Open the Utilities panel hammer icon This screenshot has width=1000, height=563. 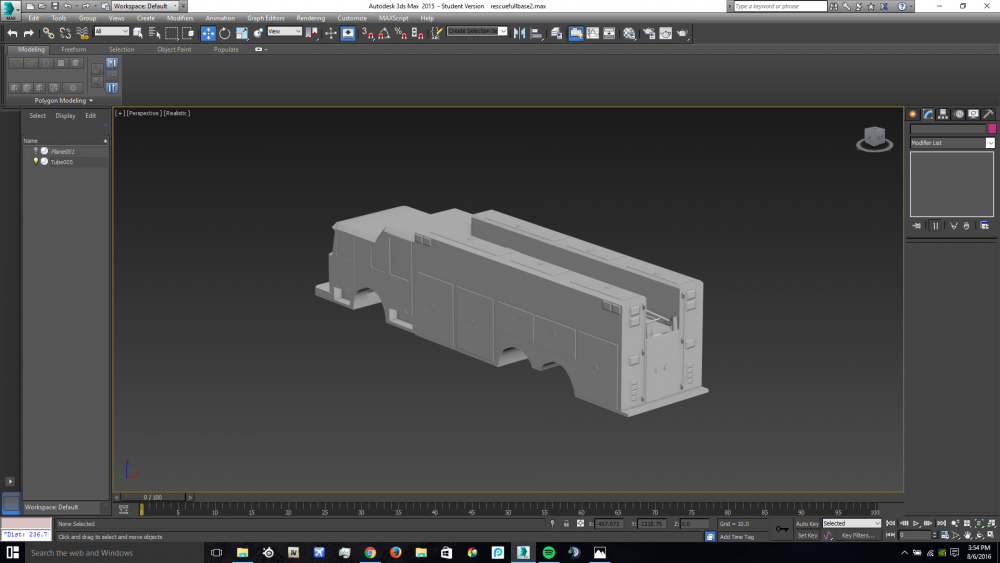[x=988, y=114]
